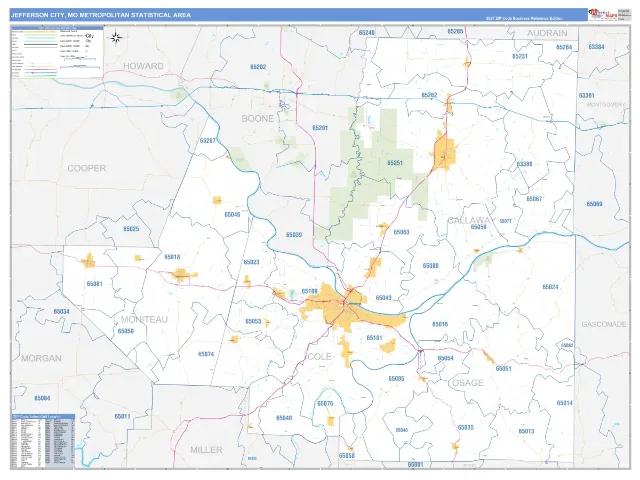Viewport: 640px width, 480px height.
Task: Click ZIP code label 65240
Action: [x=367, y=33]
